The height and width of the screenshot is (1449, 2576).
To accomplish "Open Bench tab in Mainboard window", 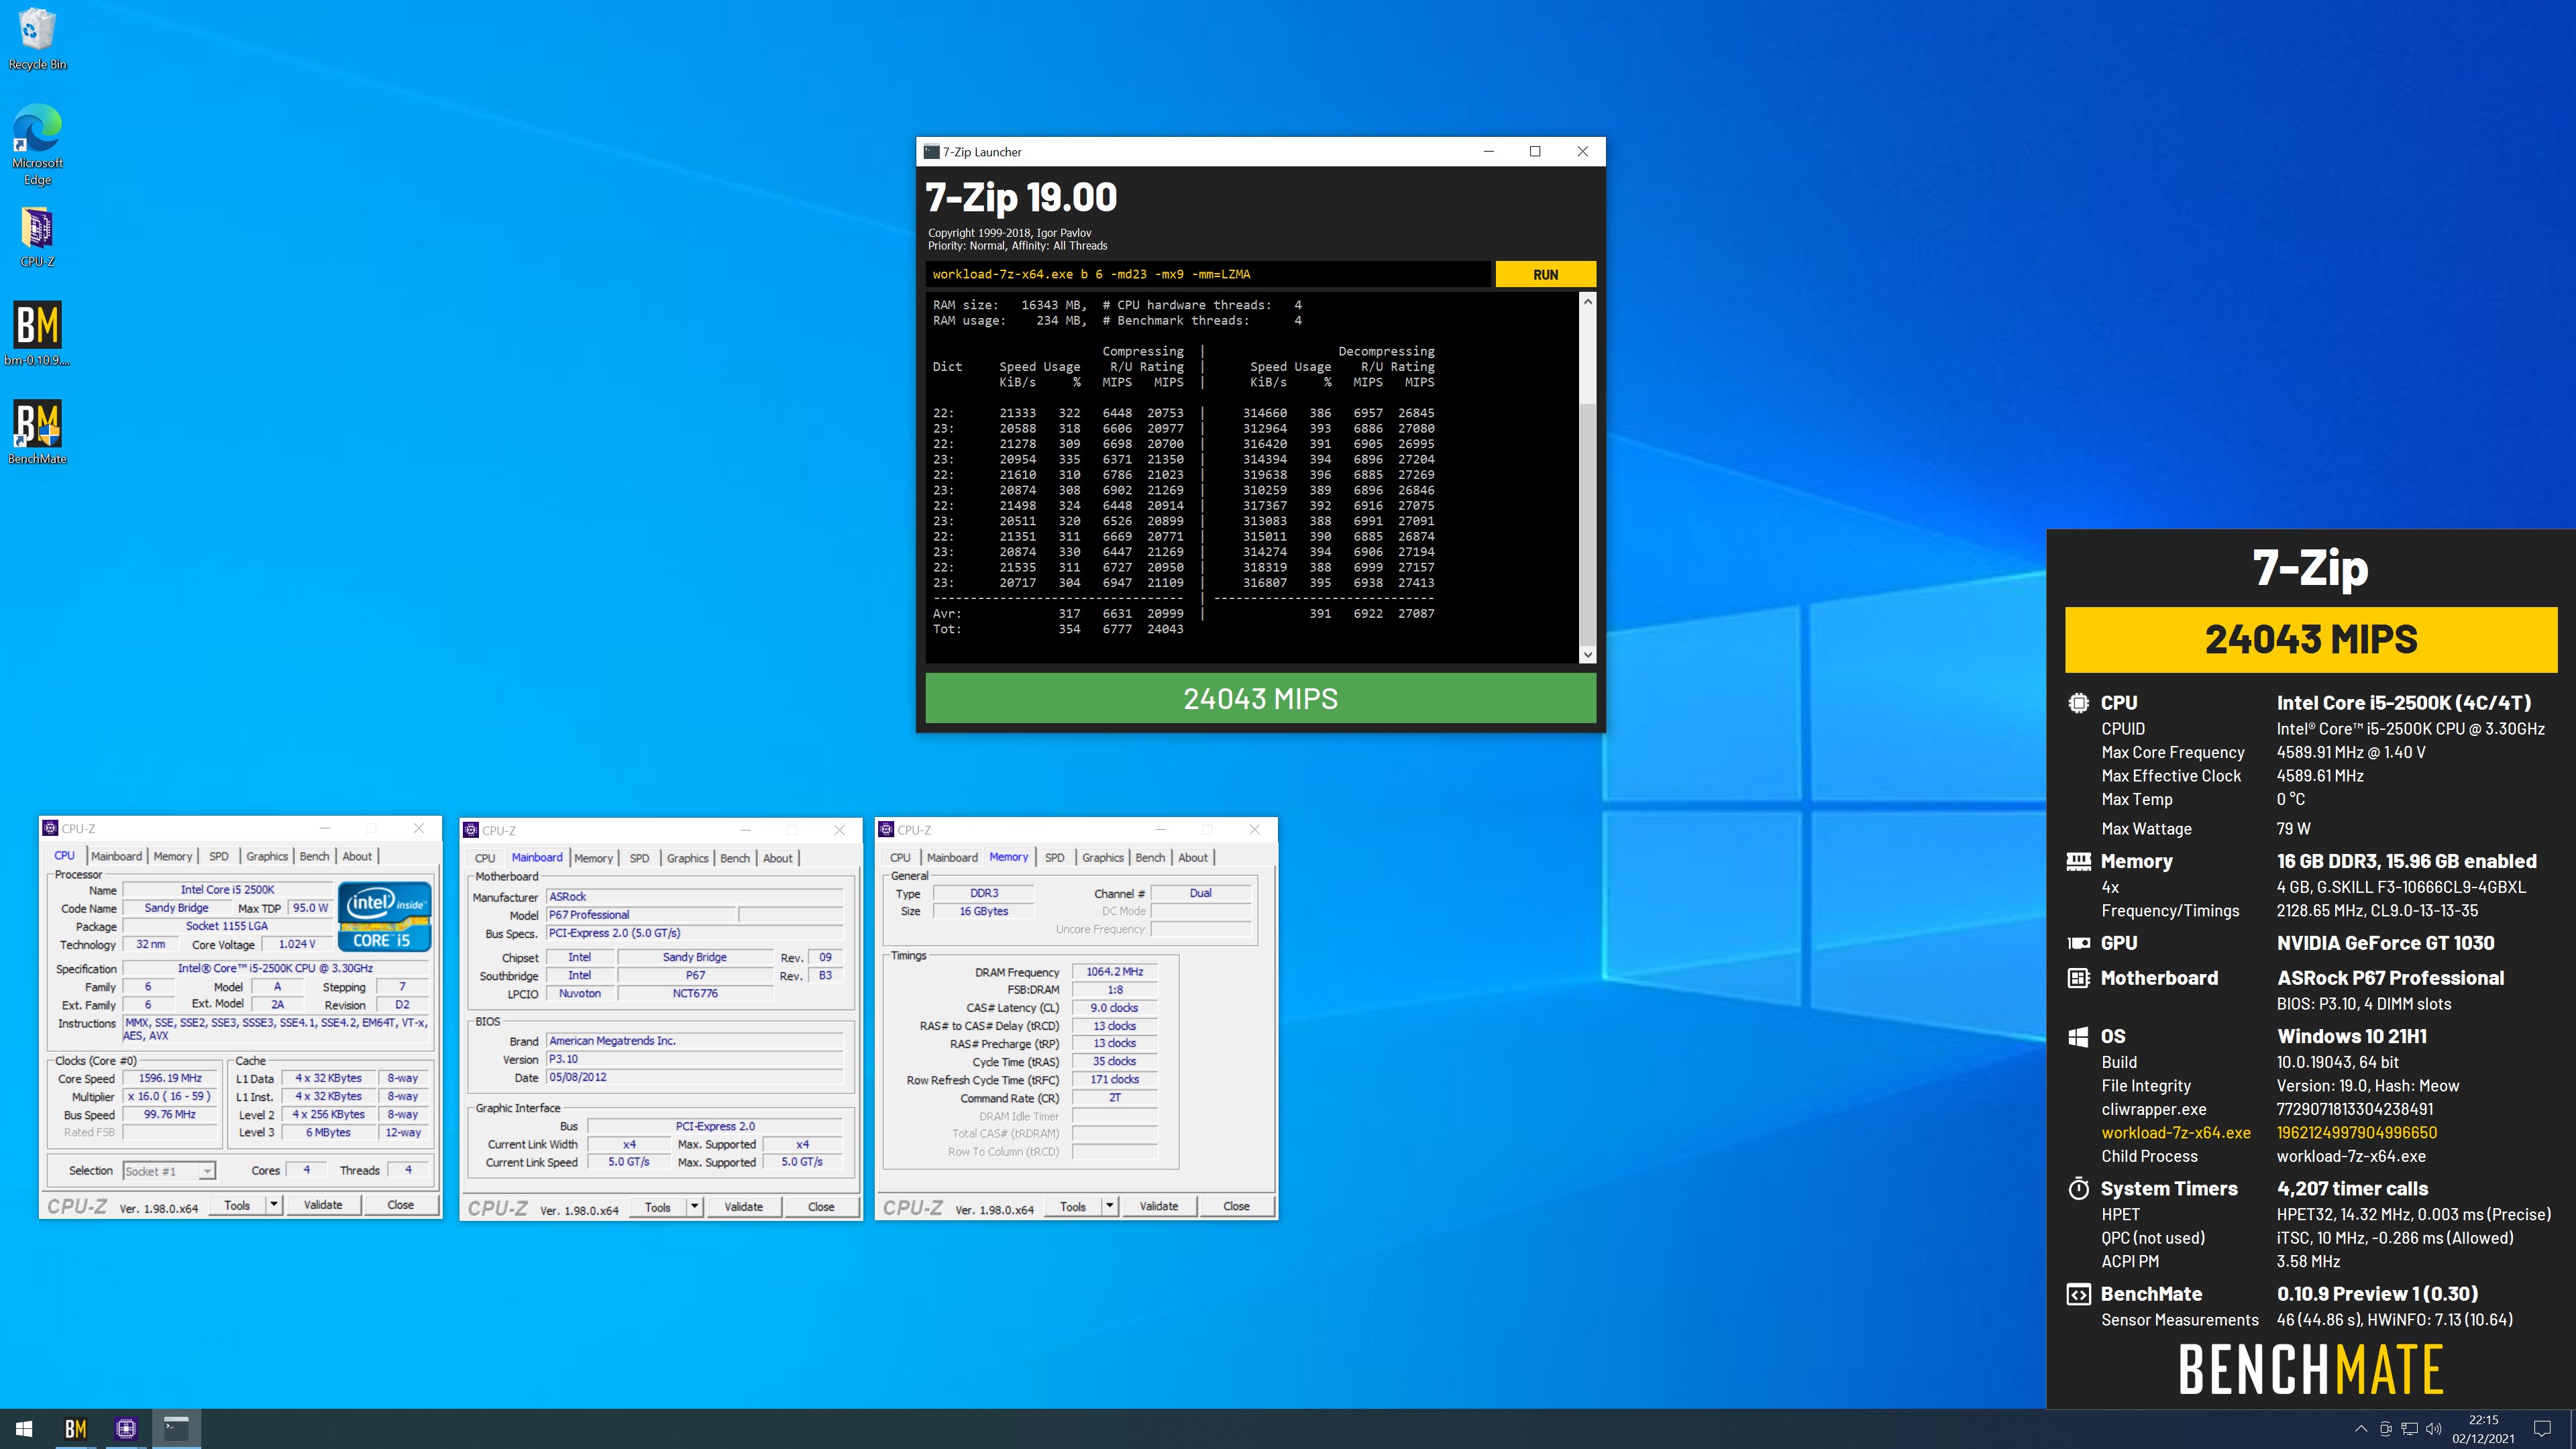I will (x=735, y=858).
